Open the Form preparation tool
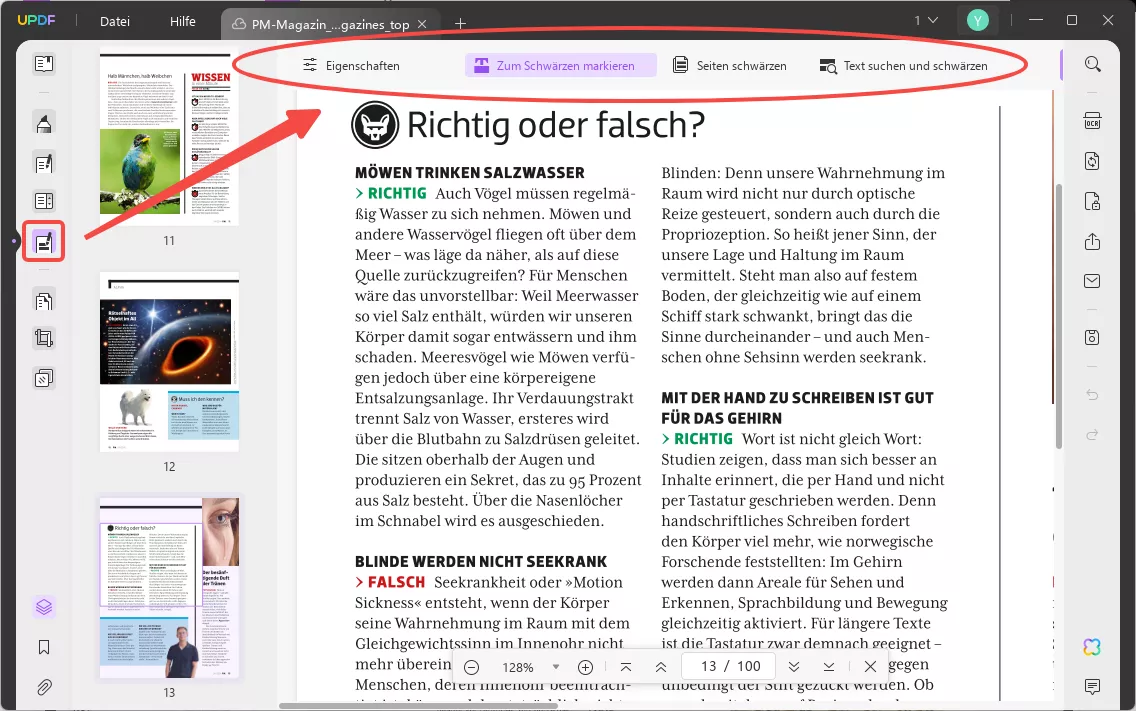Viewport: 1136px width, 711px height. 43,201
